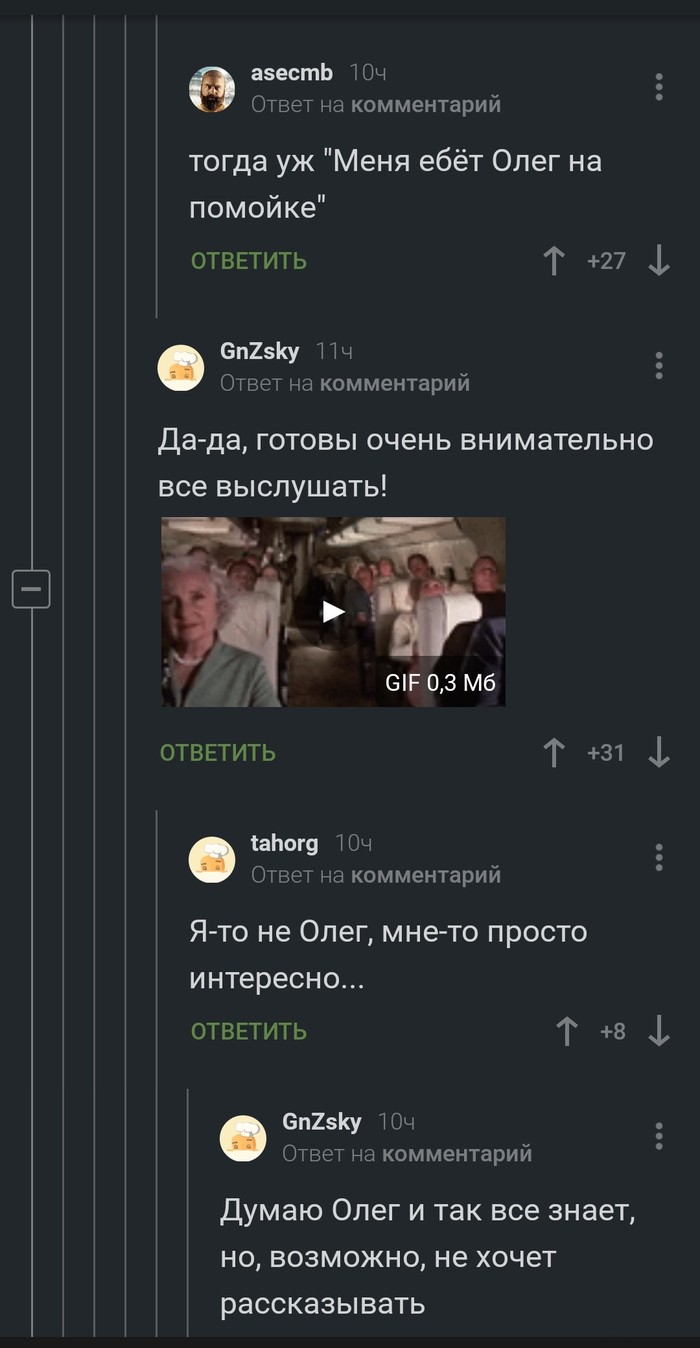Viewport: 700px width, 1348px height.
Task: Open GnZsky avatar on the 11ч comment
Action: click(x=181, y=367)
